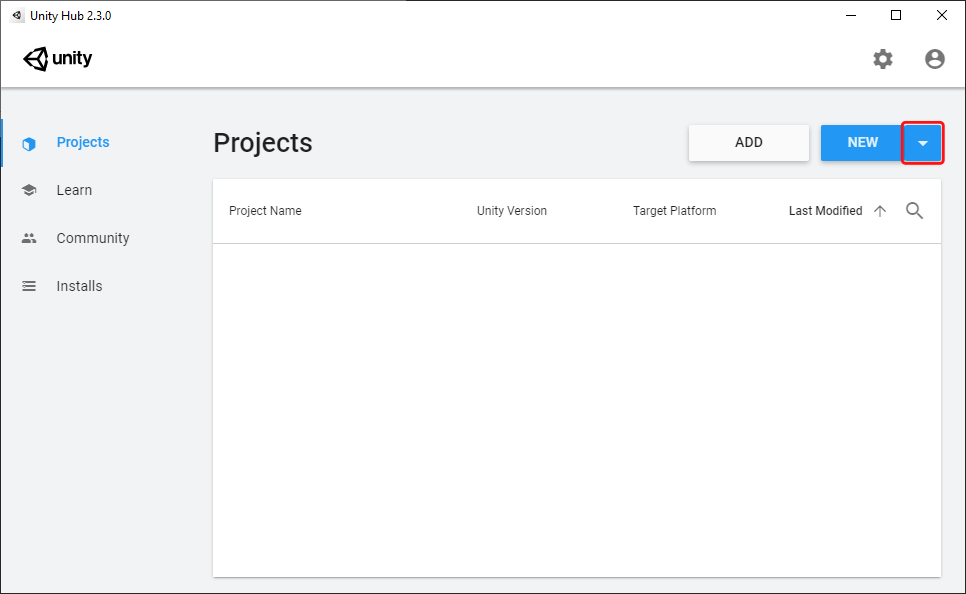Select the Unity Version column header
Viewport: 966px width, 594px height.
click(511, 211)
